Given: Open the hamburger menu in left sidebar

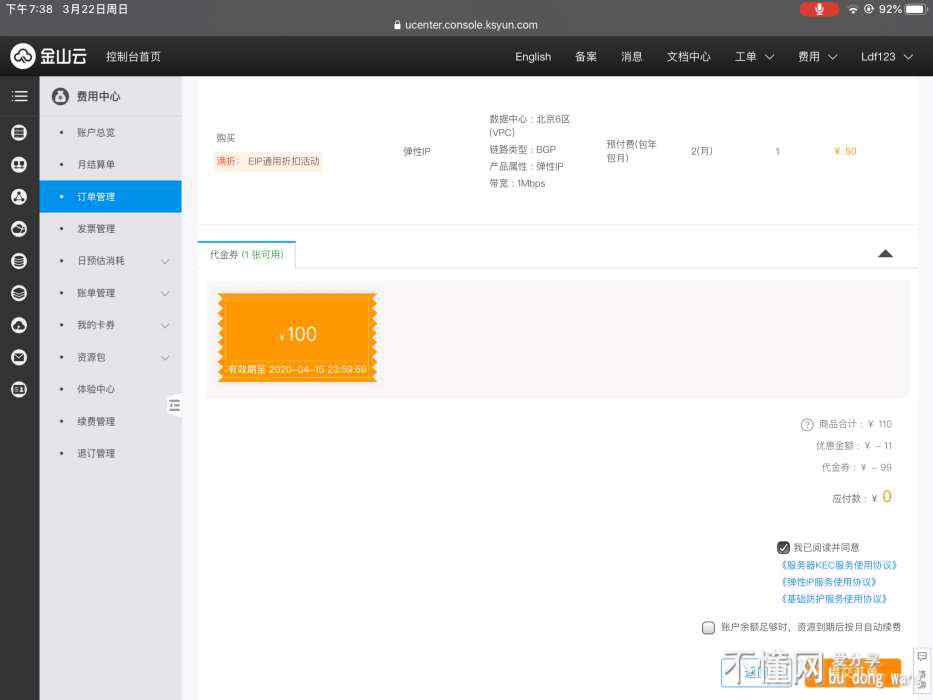Looking at the screenshot, I should [x=19, y=96].
